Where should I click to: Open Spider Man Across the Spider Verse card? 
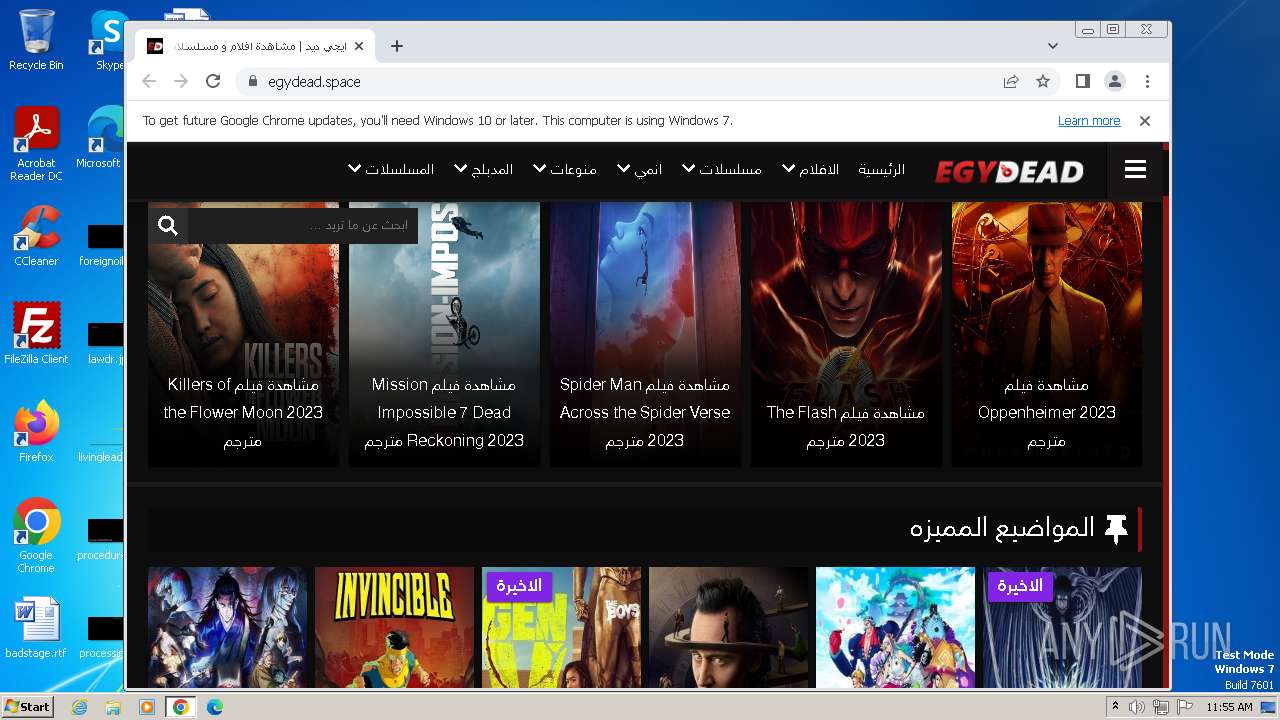tap(645, 334)
